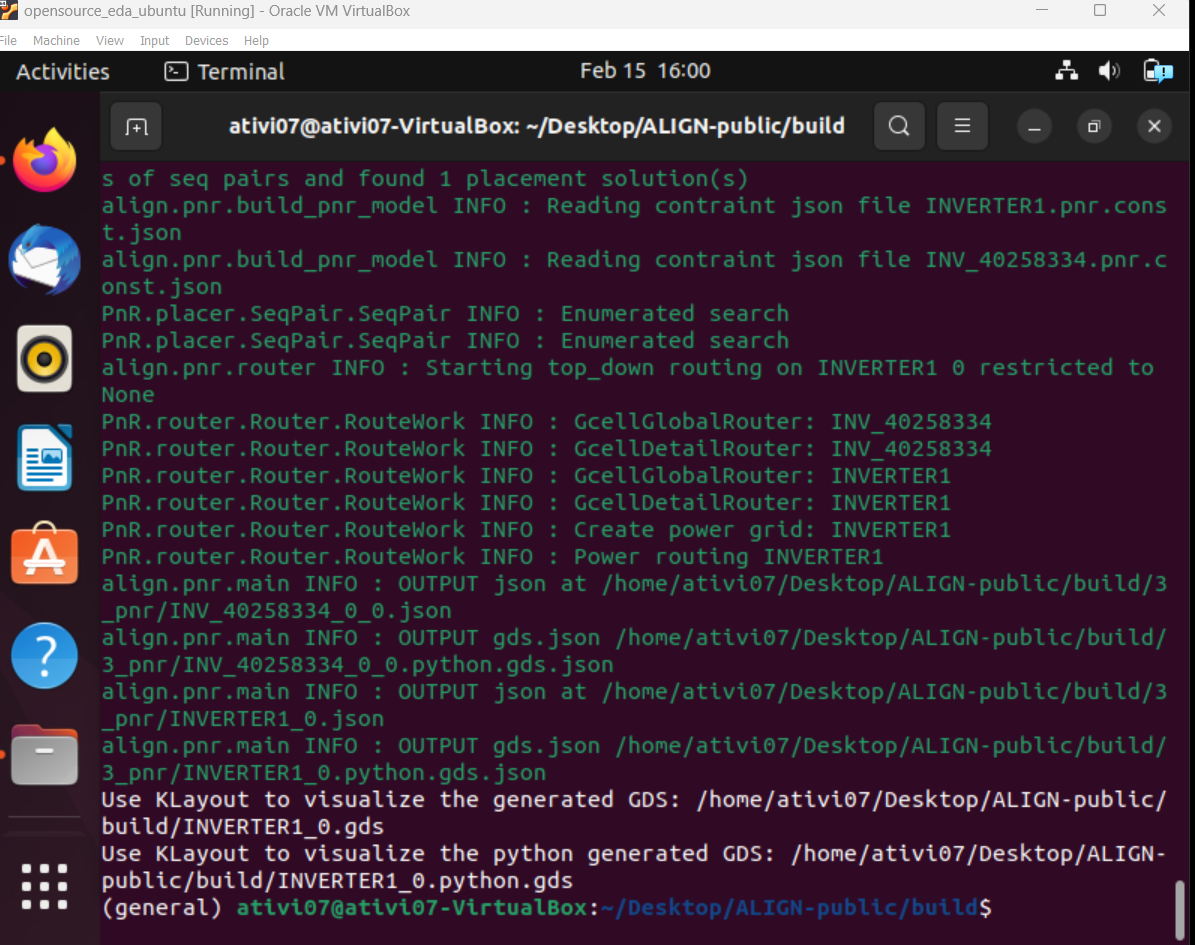Open Help icon in the dock
1195x945 pixels.
(44, 655)
